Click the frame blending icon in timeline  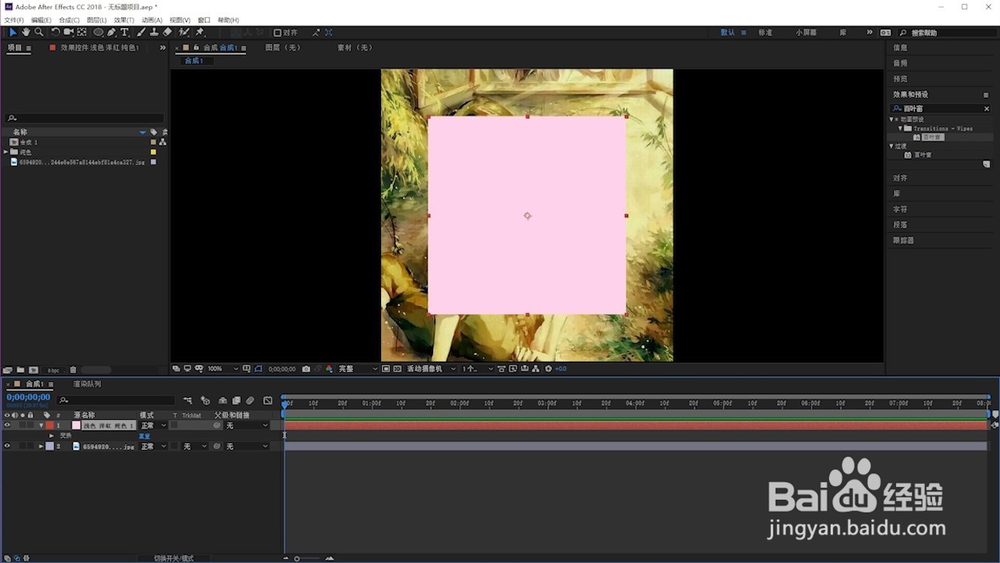click(x=236, y=400)
